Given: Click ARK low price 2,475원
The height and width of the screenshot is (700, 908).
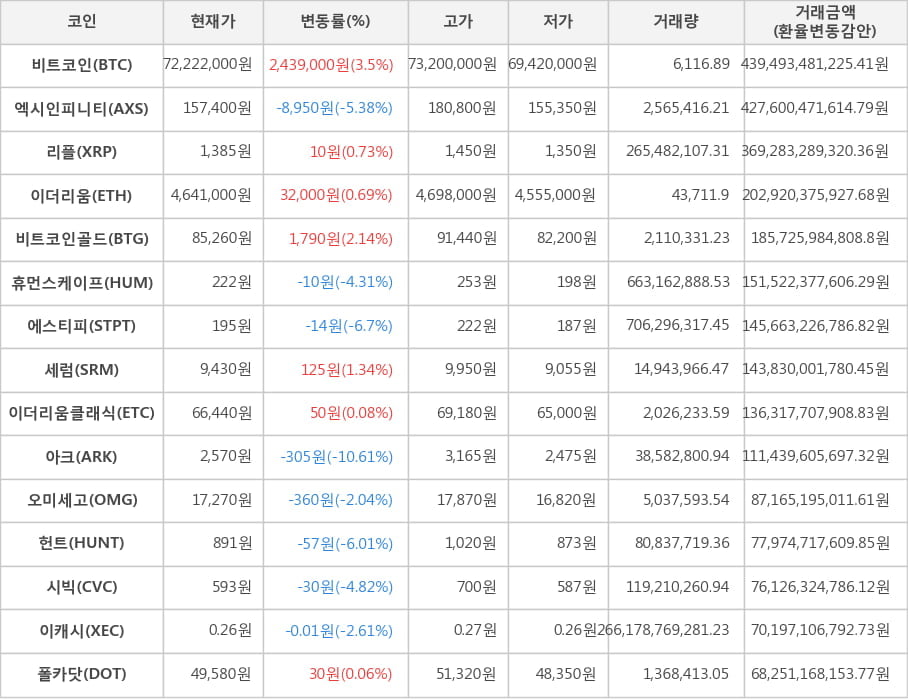Looking at the screenshot, I should [570, 456].
